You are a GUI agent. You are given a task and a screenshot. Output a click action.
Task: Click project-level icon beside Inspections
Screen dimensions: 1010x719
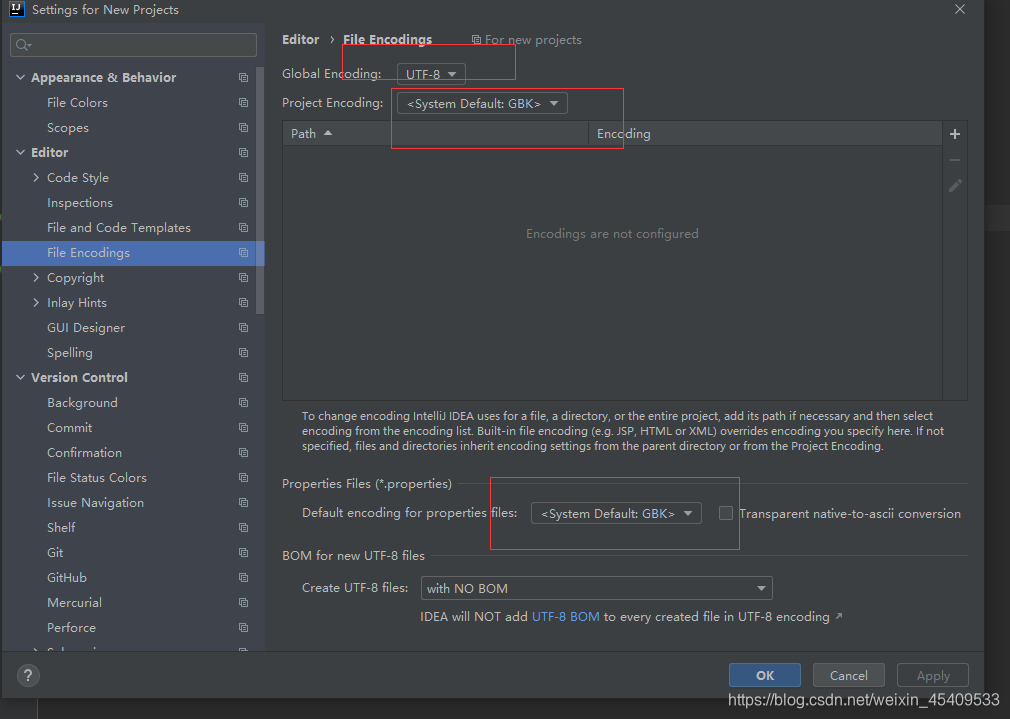click(x=243, y=202)
